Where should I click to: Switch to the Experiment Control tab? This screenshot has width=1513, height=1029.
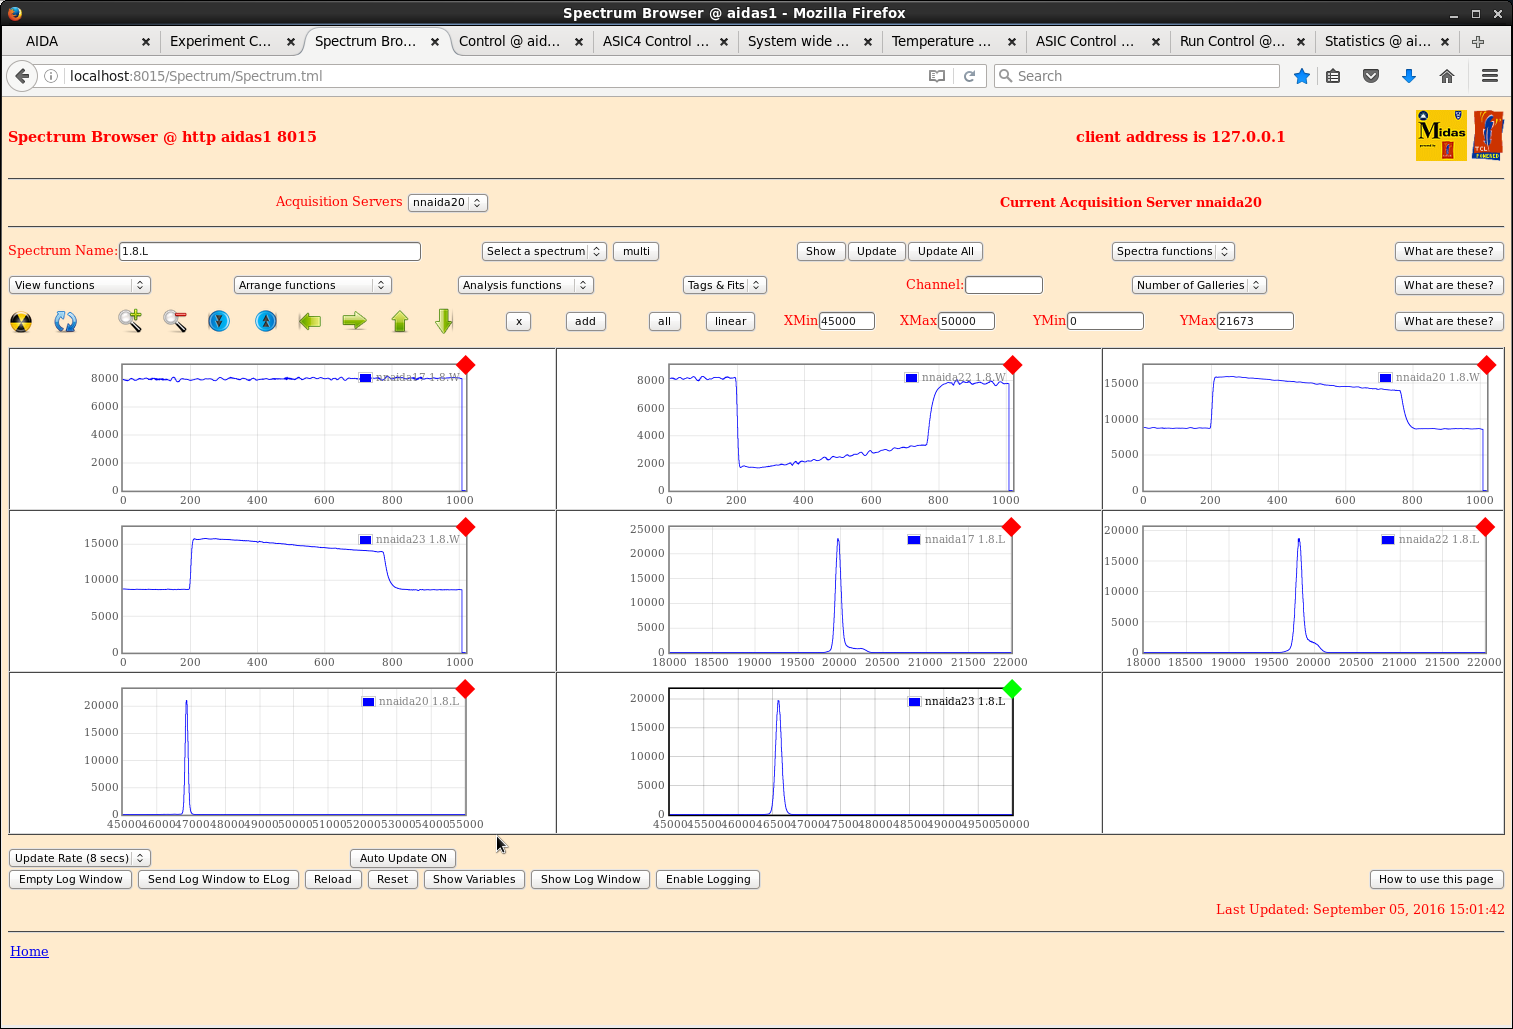click(x=221, y=42)
